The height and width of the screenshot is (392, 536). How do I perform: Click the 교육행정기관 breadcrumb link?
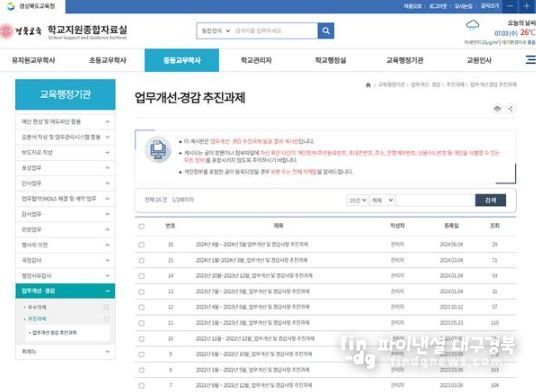391,85
